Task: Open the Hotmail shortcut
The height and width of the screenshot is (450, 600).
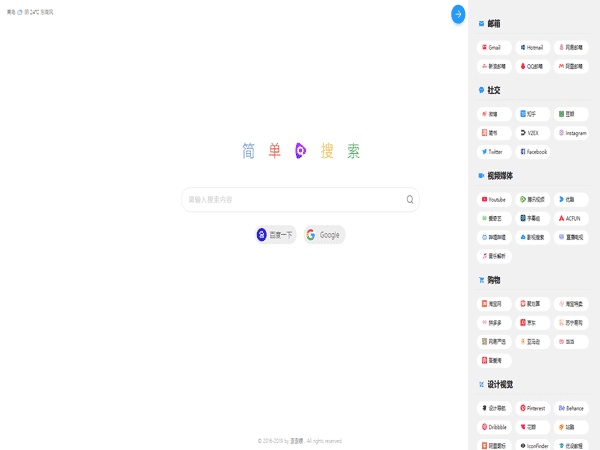Action: 534,47
